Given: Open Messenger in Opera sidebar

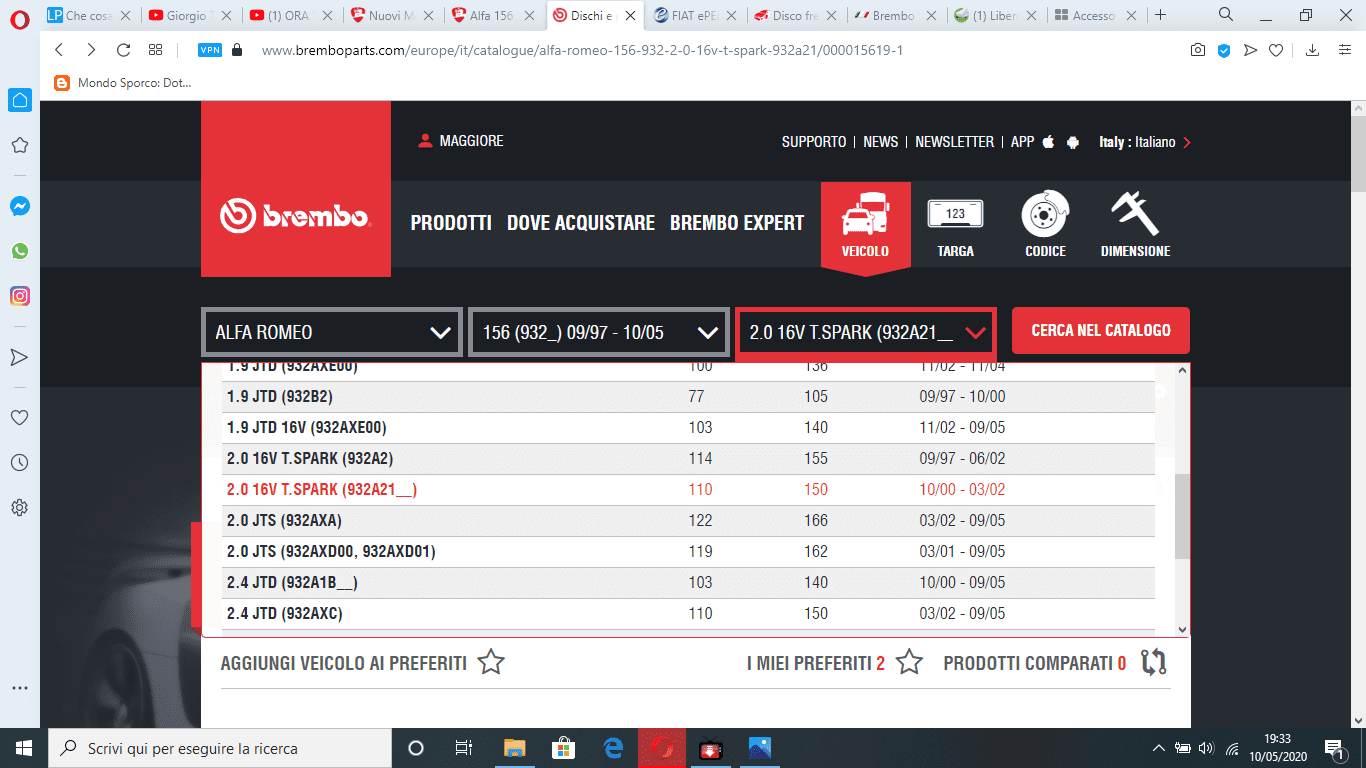Looking at the screenshot, I should [19, 206].
